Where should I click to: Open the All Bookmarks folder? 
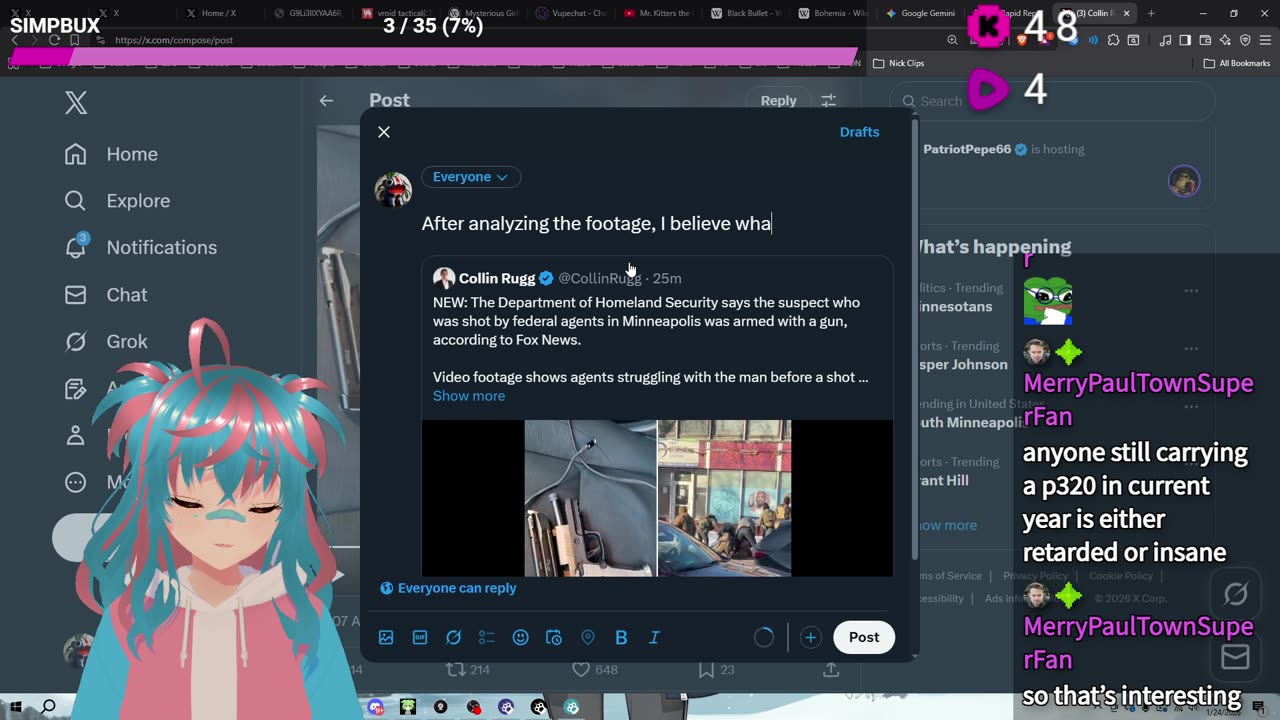(x=1237, y=63)
